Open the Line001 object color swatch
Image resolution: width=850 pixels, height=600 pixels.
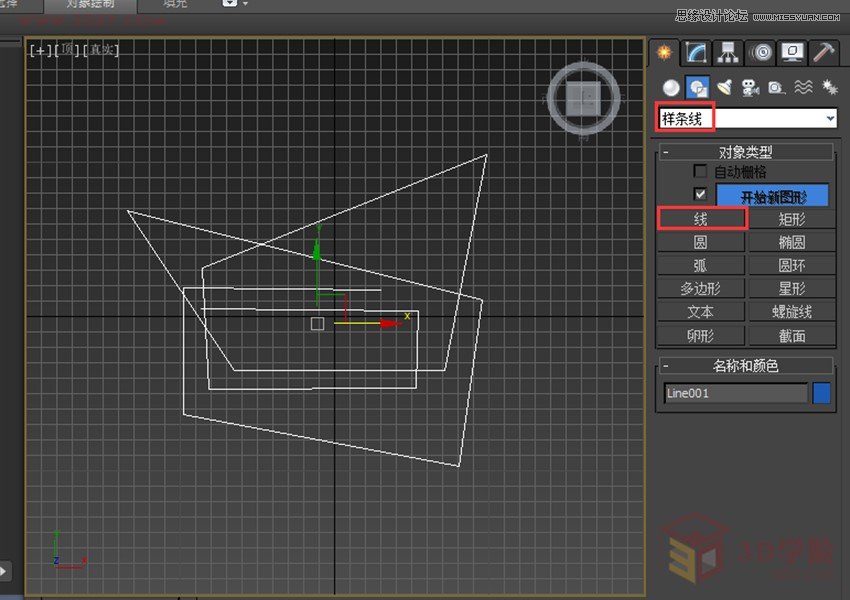(x=821, y=393)
